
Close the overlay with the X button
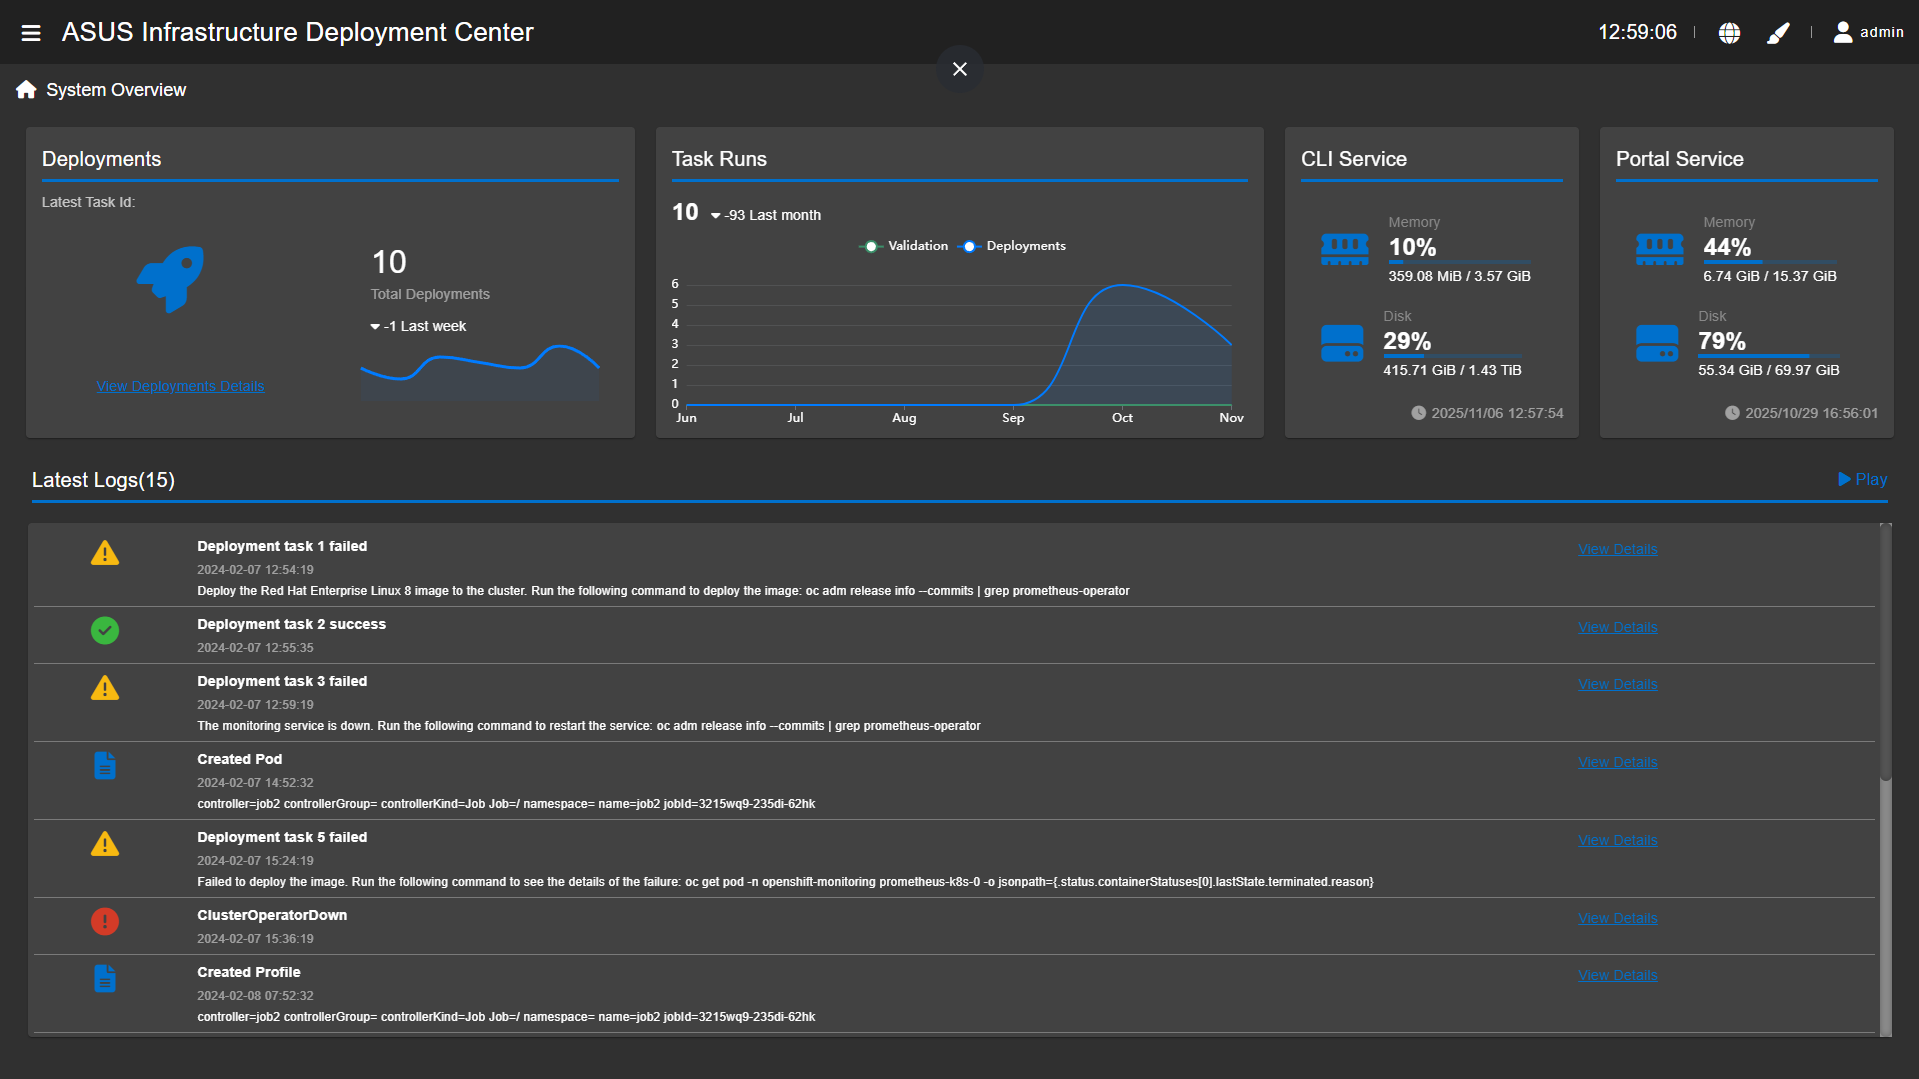click(x=960, y=69)
